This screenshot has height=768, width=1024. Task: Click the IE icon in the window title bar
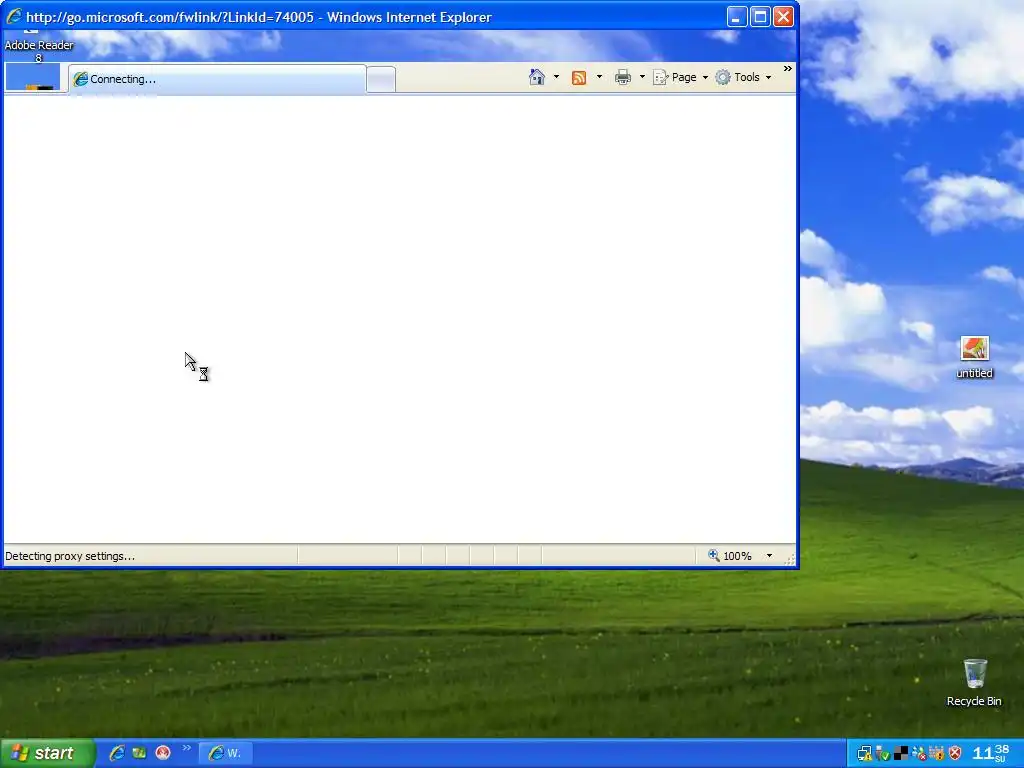[14, 17]
